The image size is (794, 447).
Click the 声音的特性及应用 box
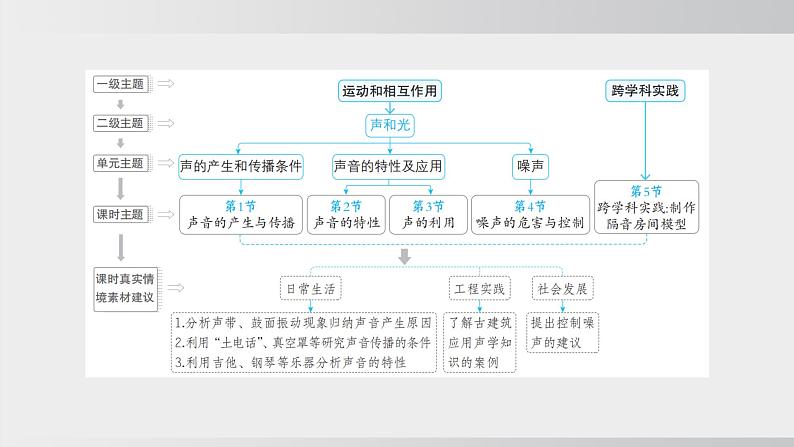[x=388, y=167]
